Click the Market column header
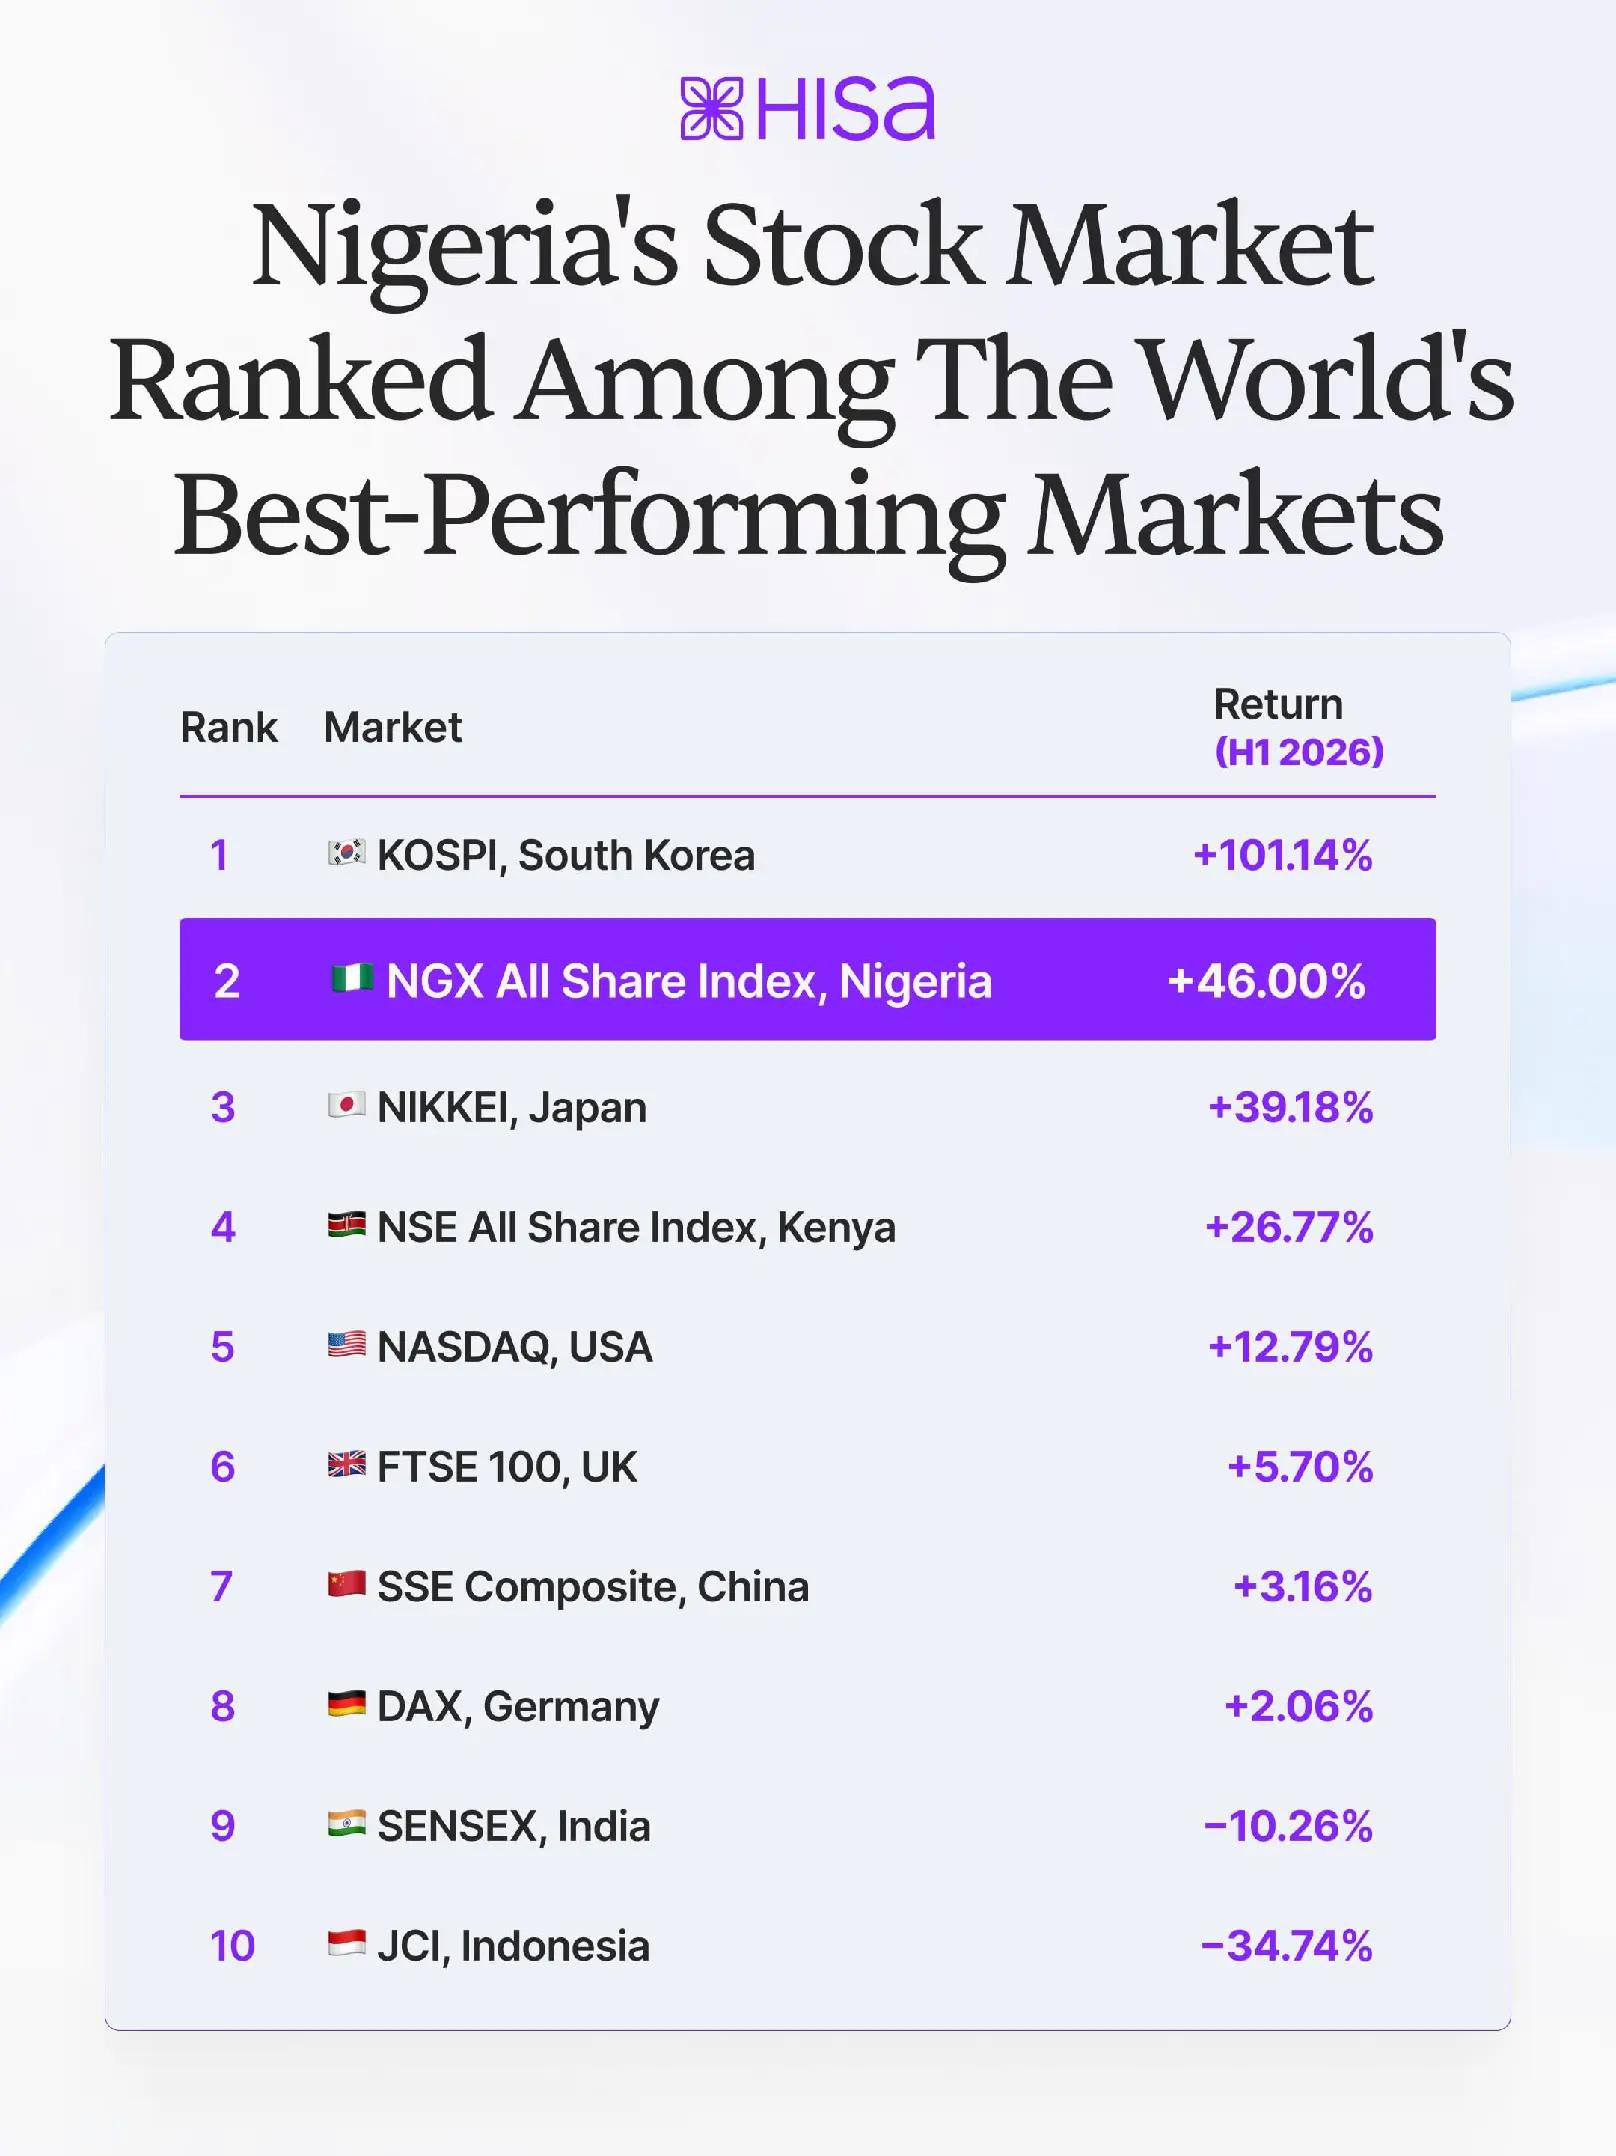The width and height of the screenshot is (1616, 2156). pyautogui.click(x=393, y=727)
